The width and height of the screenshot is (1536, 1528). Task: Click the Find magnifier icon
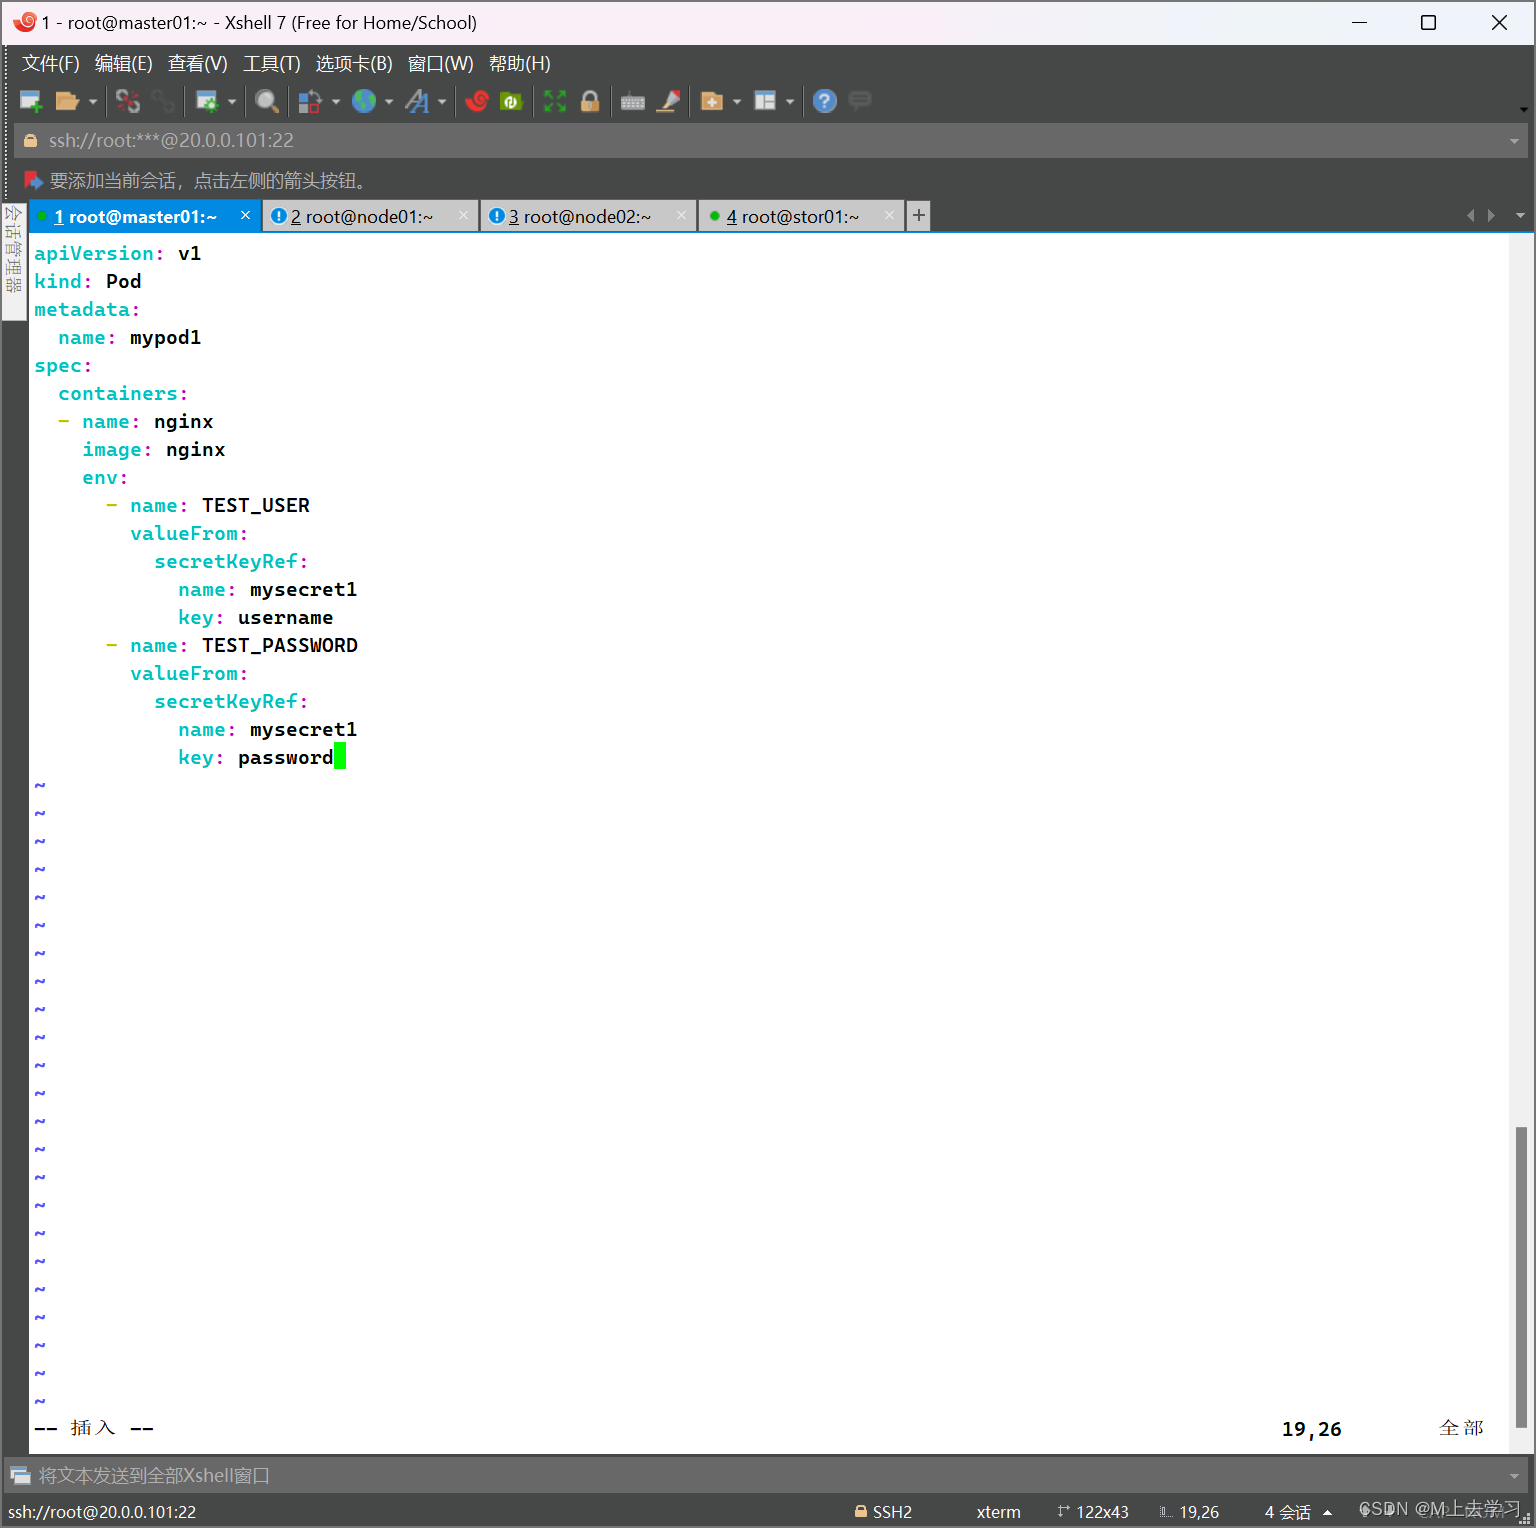pos(266,101)
